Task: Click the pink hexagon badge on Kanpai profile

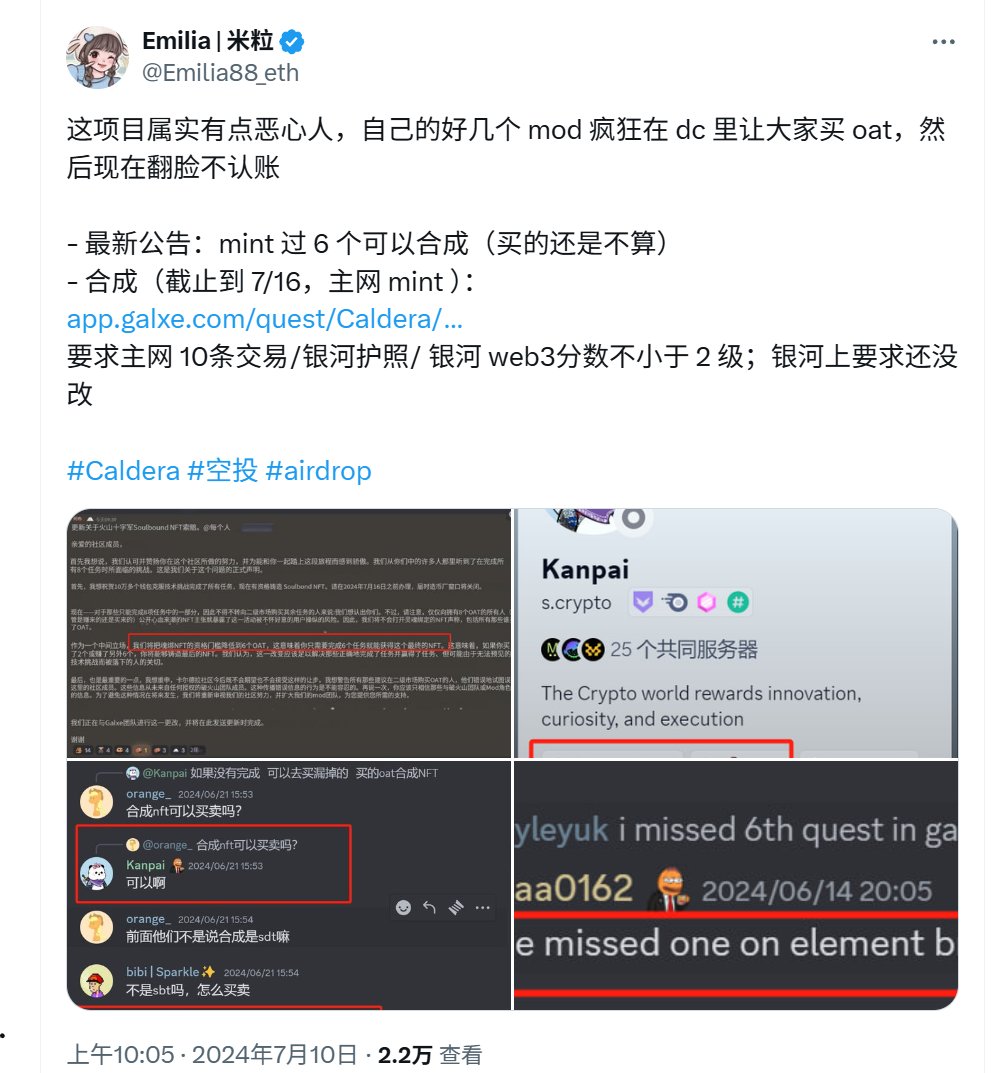Action: click(x=706, y=602)
